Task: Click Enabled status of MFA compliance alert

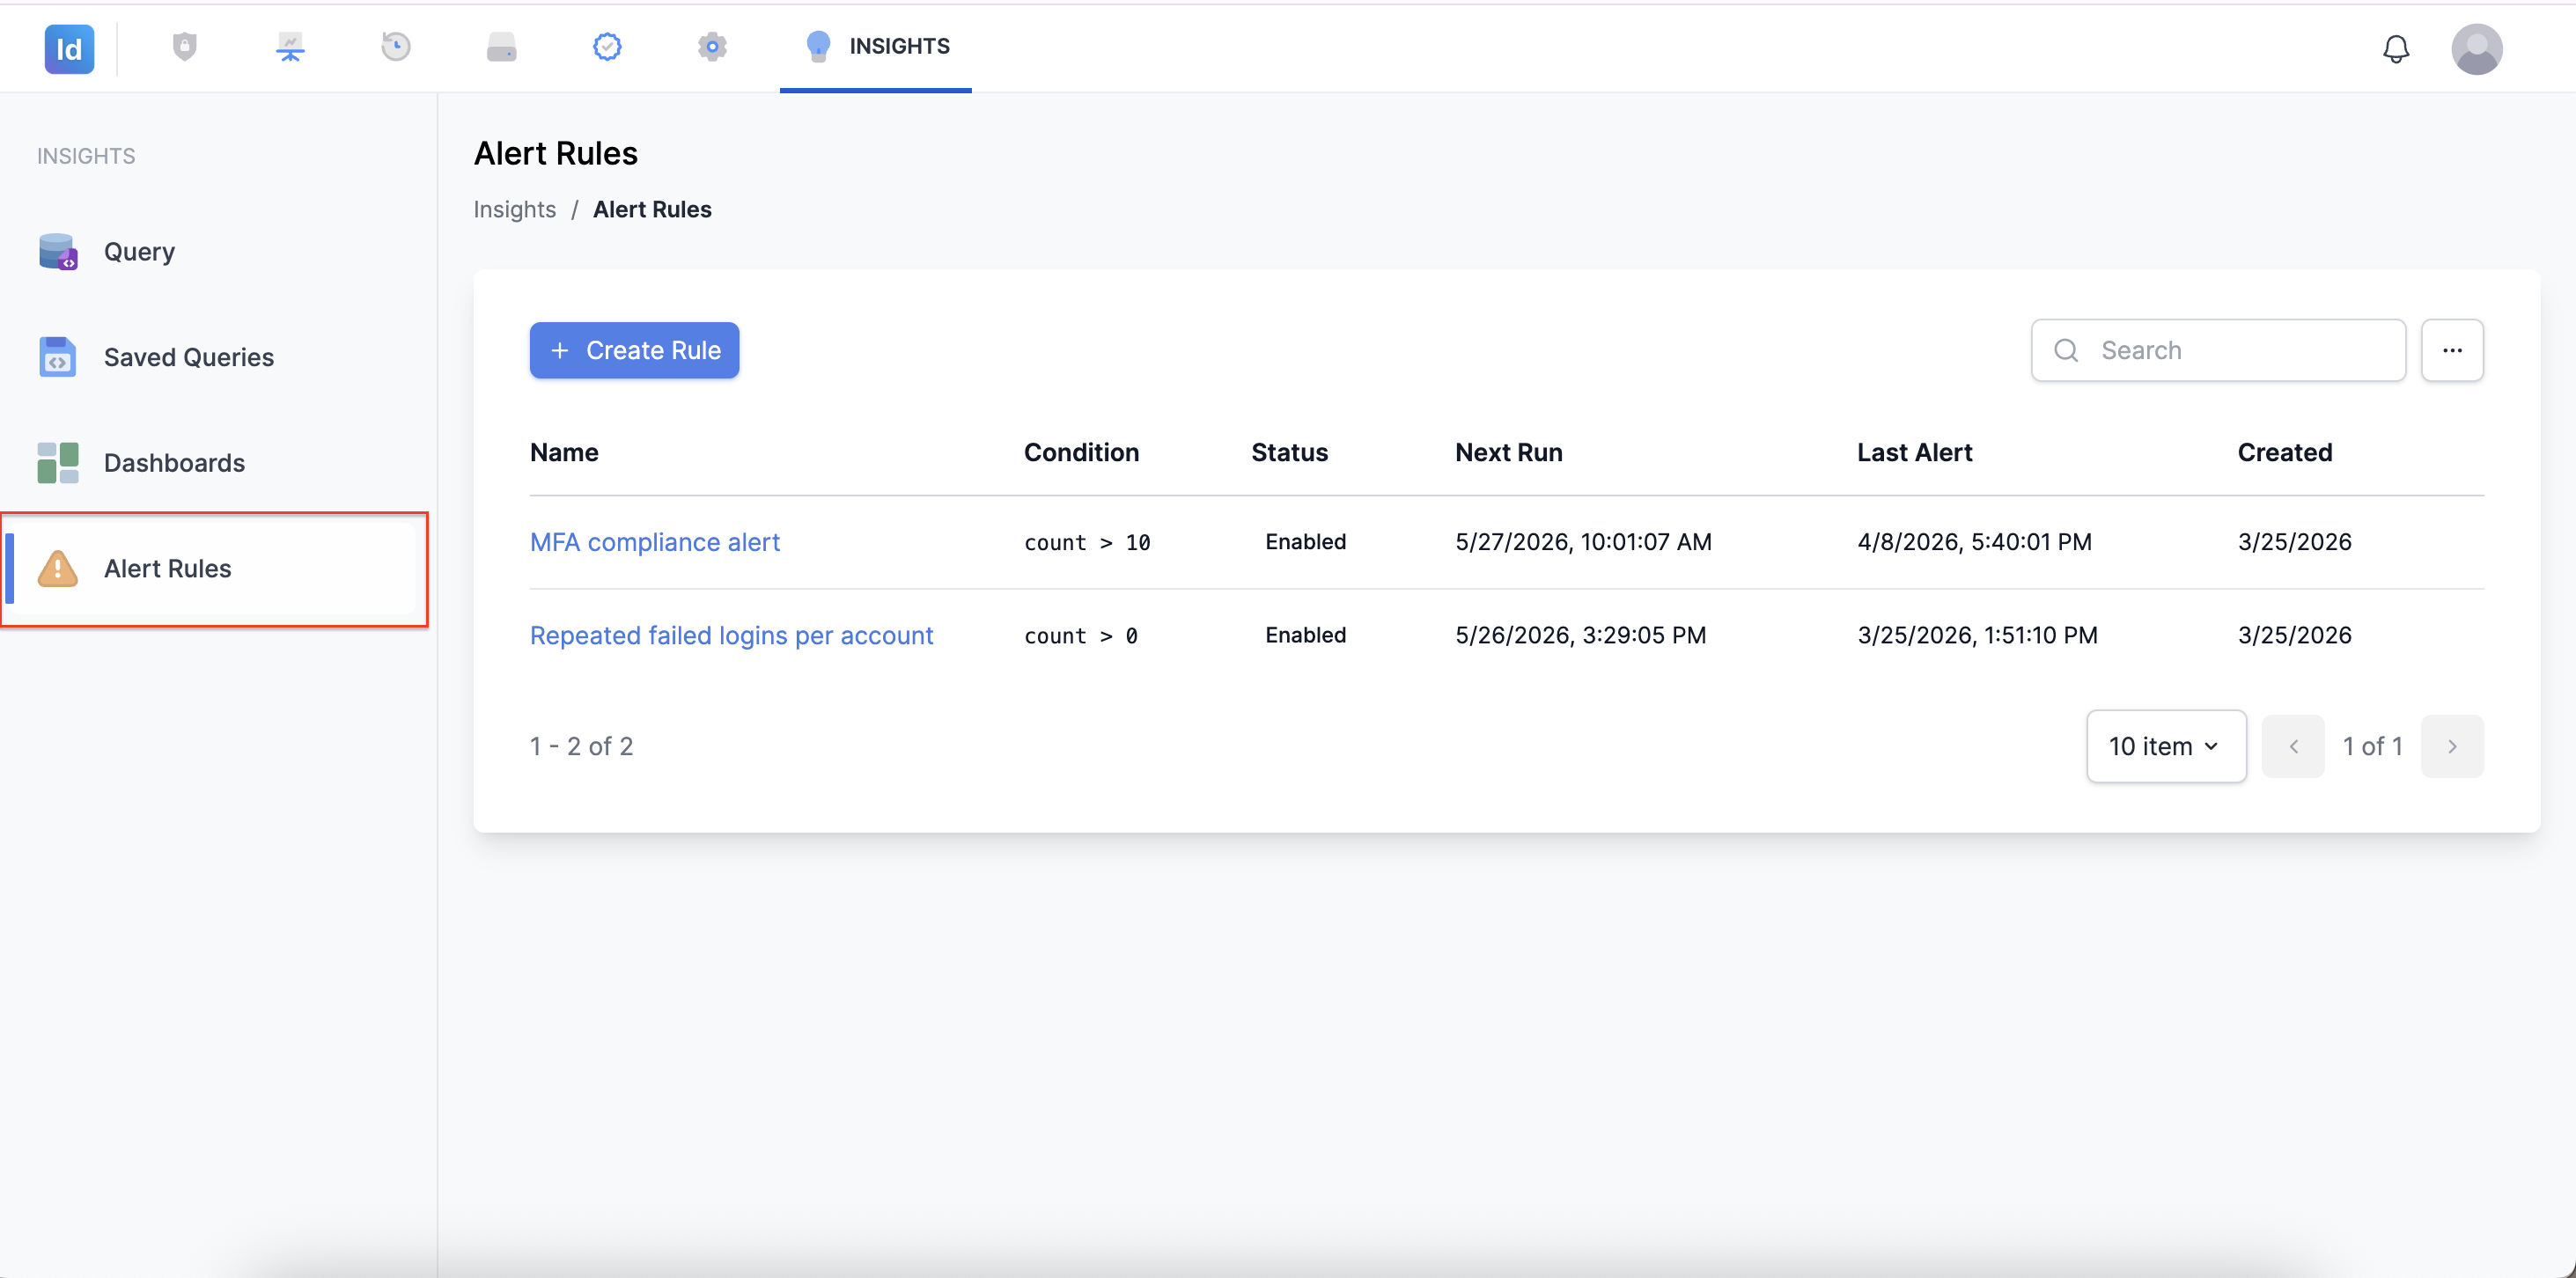Action: 1305,541
